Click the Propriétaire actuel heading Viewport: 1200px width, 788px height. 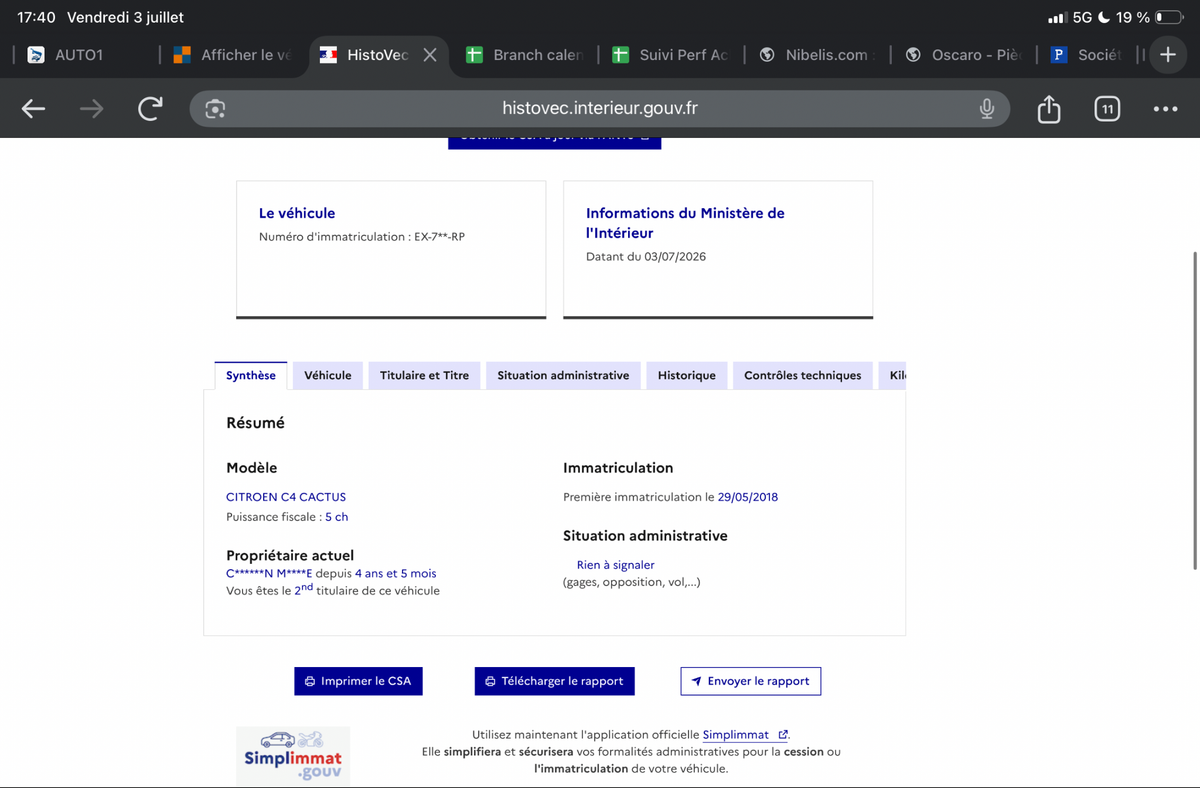click(x=290, y=555)
